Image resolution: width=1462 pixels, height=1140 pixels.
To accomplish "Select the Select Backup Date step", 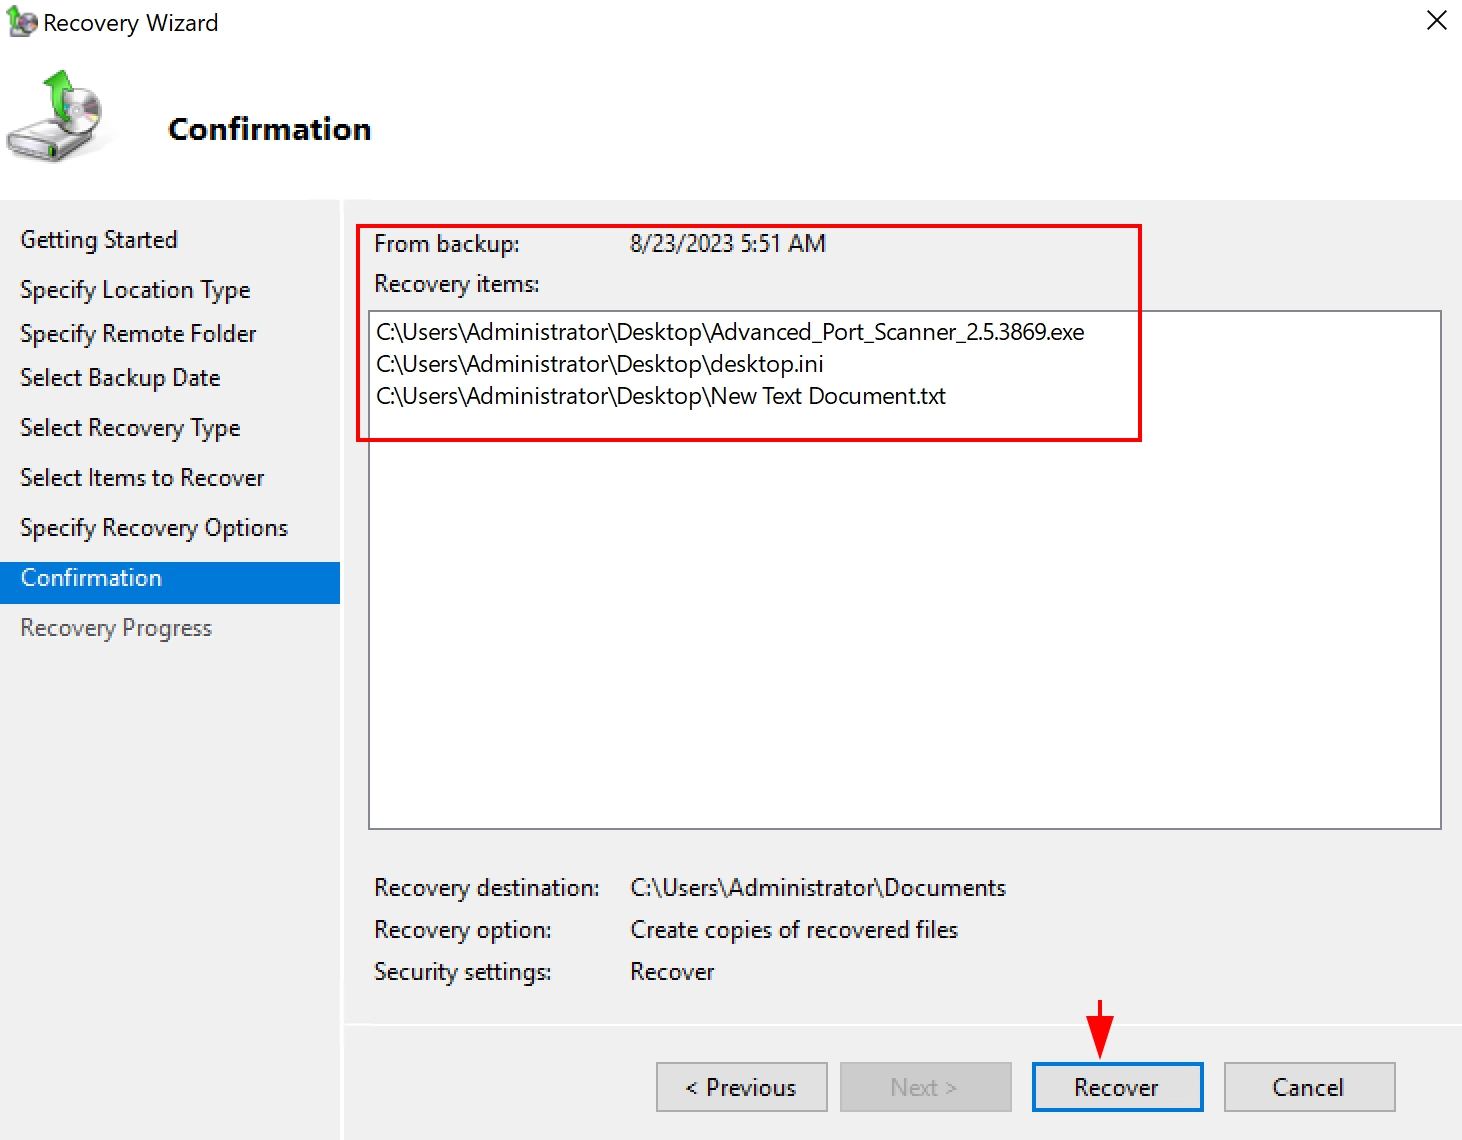I will pos(120,378).
